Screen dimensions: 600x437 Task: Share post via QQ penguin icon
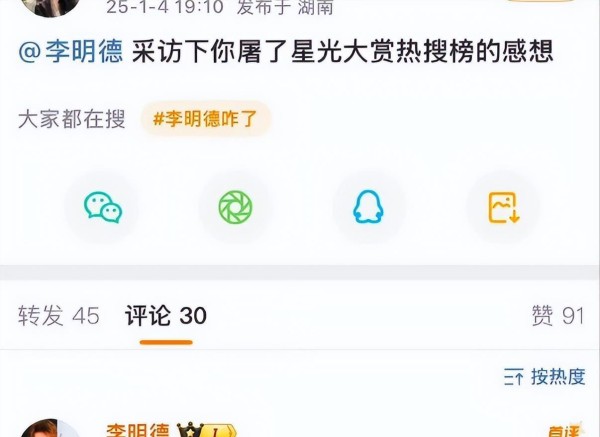368,207
